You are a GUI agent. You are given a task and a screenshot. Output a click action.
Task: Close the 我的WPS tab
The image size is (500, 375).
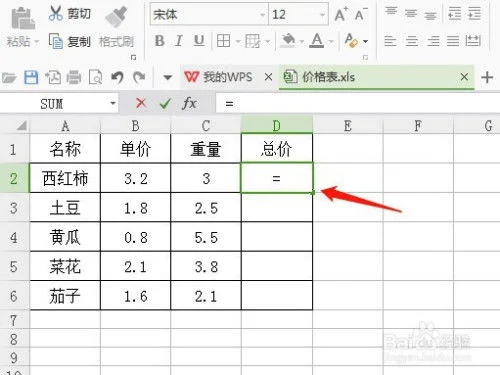(268, 77)
